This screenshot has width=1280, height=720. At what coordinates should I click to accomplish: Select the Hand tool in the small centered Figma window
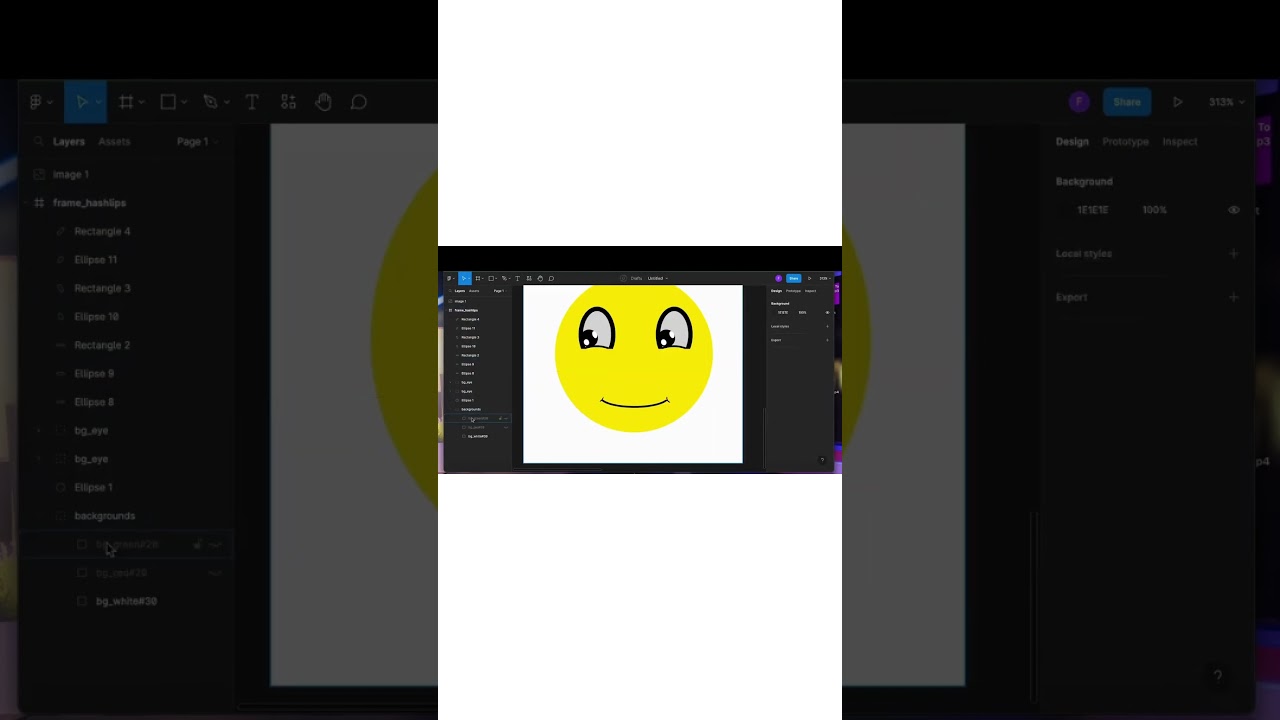540,278
